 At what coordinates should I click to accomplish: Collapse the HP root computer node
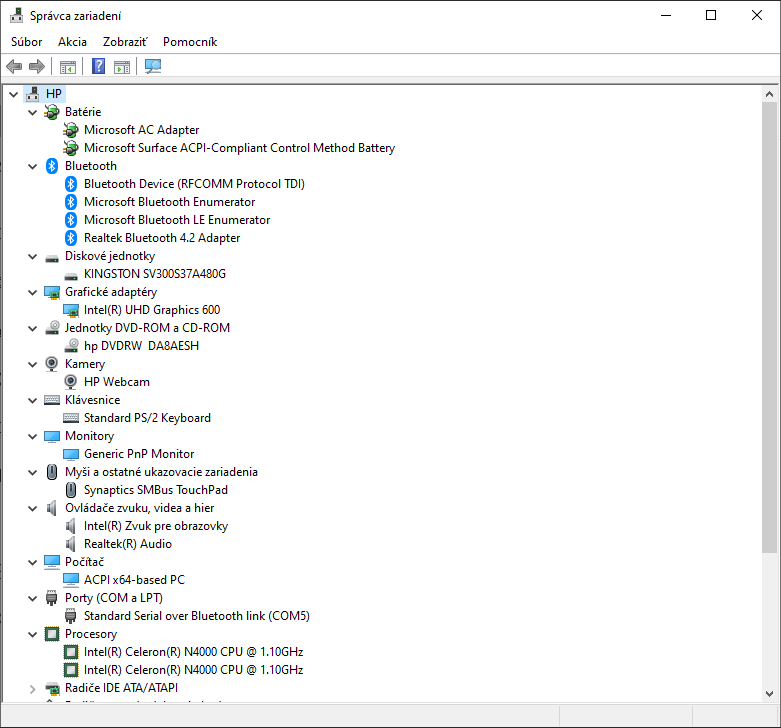click(x=13, y=94)
